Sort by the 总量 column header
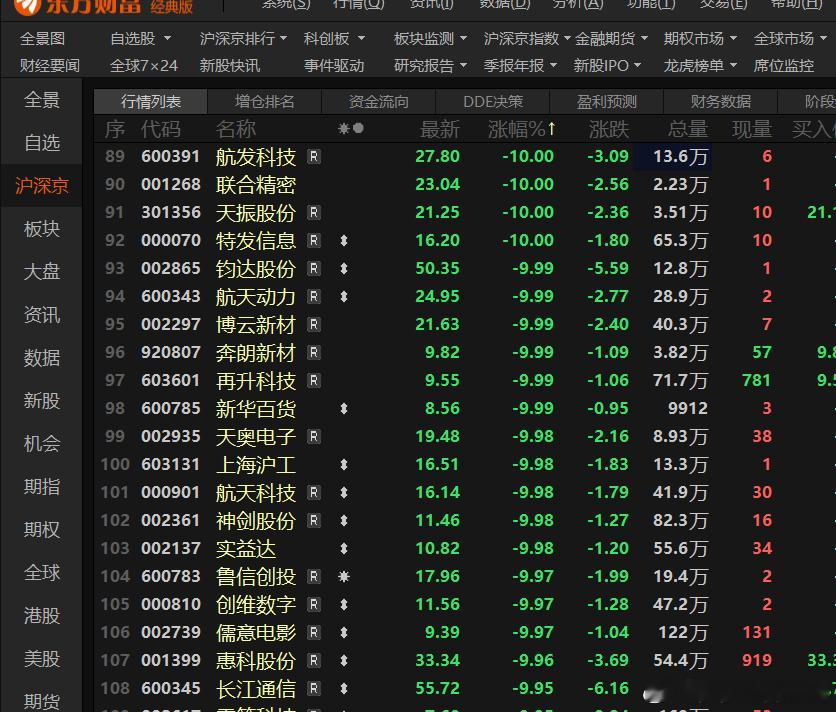 [688, 130]
